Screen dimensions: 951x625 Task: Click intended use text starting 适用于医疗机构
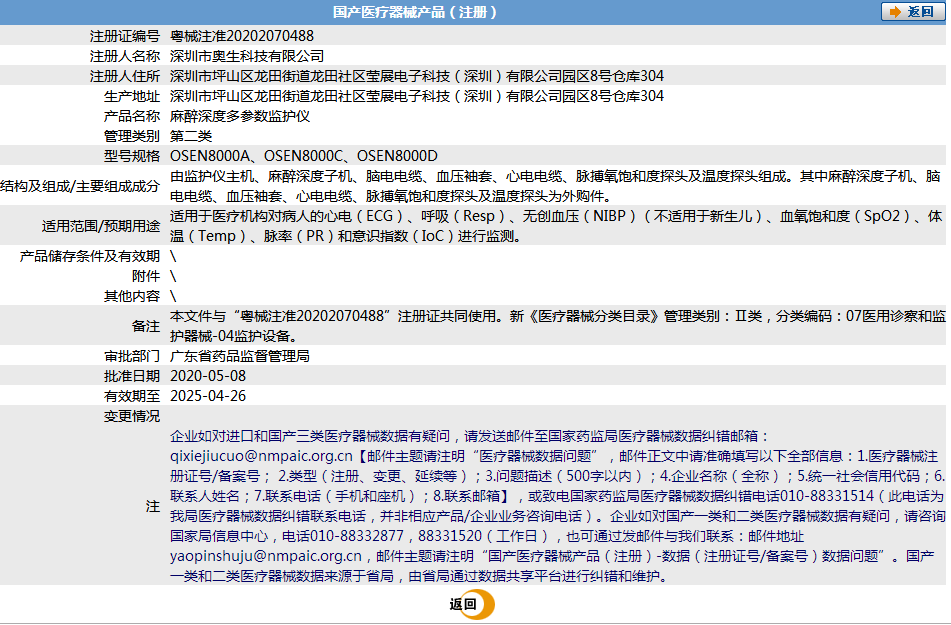point(556,226)
